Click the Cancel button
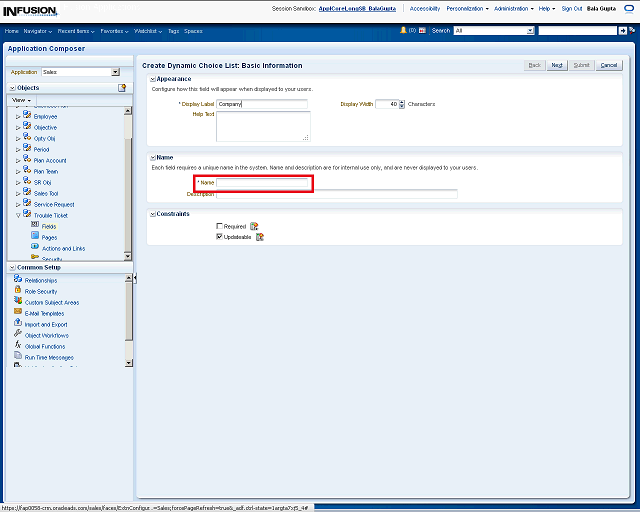The image size is (640, 512). 609,65
